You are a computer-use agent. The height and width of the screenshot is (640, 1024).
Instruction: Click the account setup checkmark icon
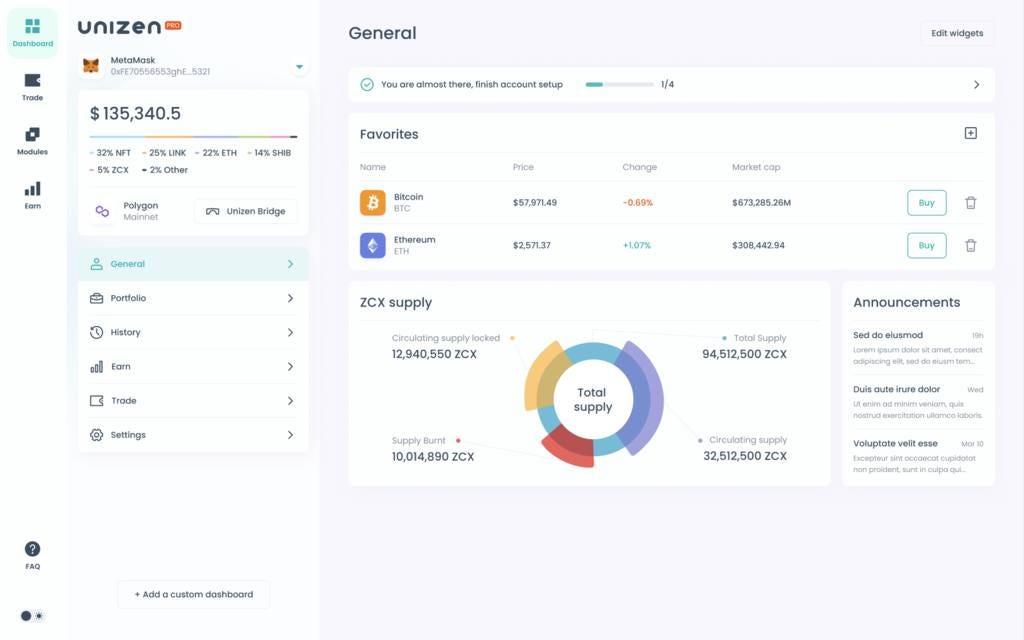coord(367,84)
